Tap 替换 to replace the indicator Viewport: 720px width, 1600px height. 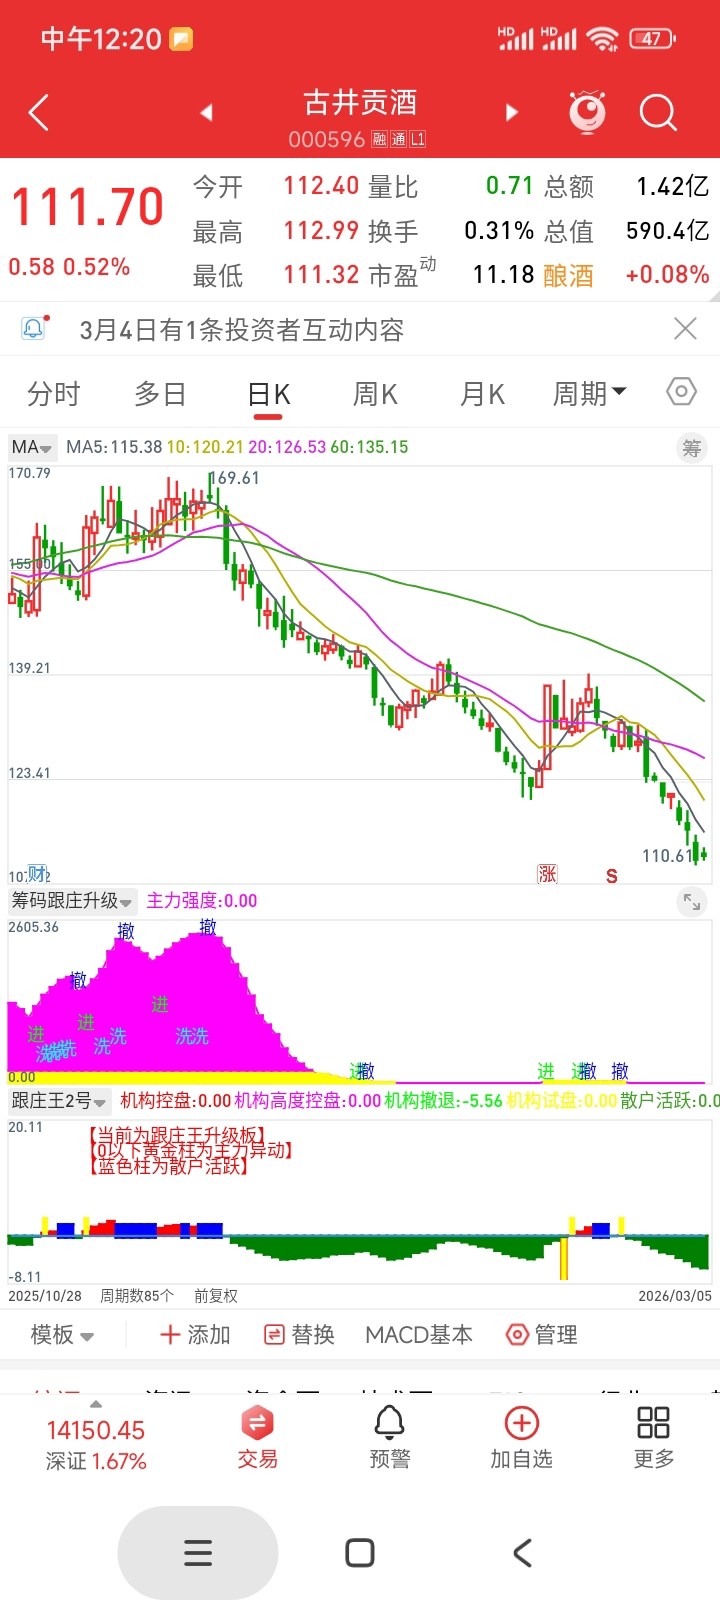[299, 1335]
